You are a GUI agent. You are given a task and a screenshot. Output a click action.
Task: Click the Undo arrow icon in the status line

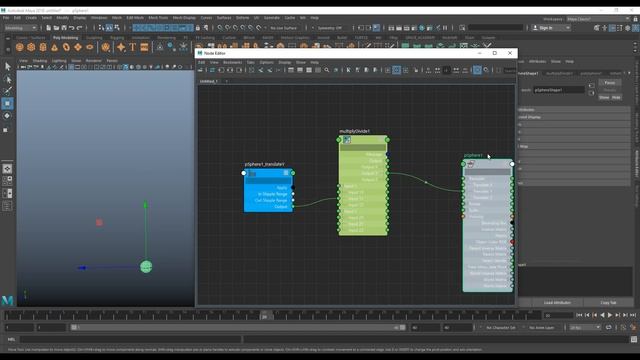click(71, 28)
